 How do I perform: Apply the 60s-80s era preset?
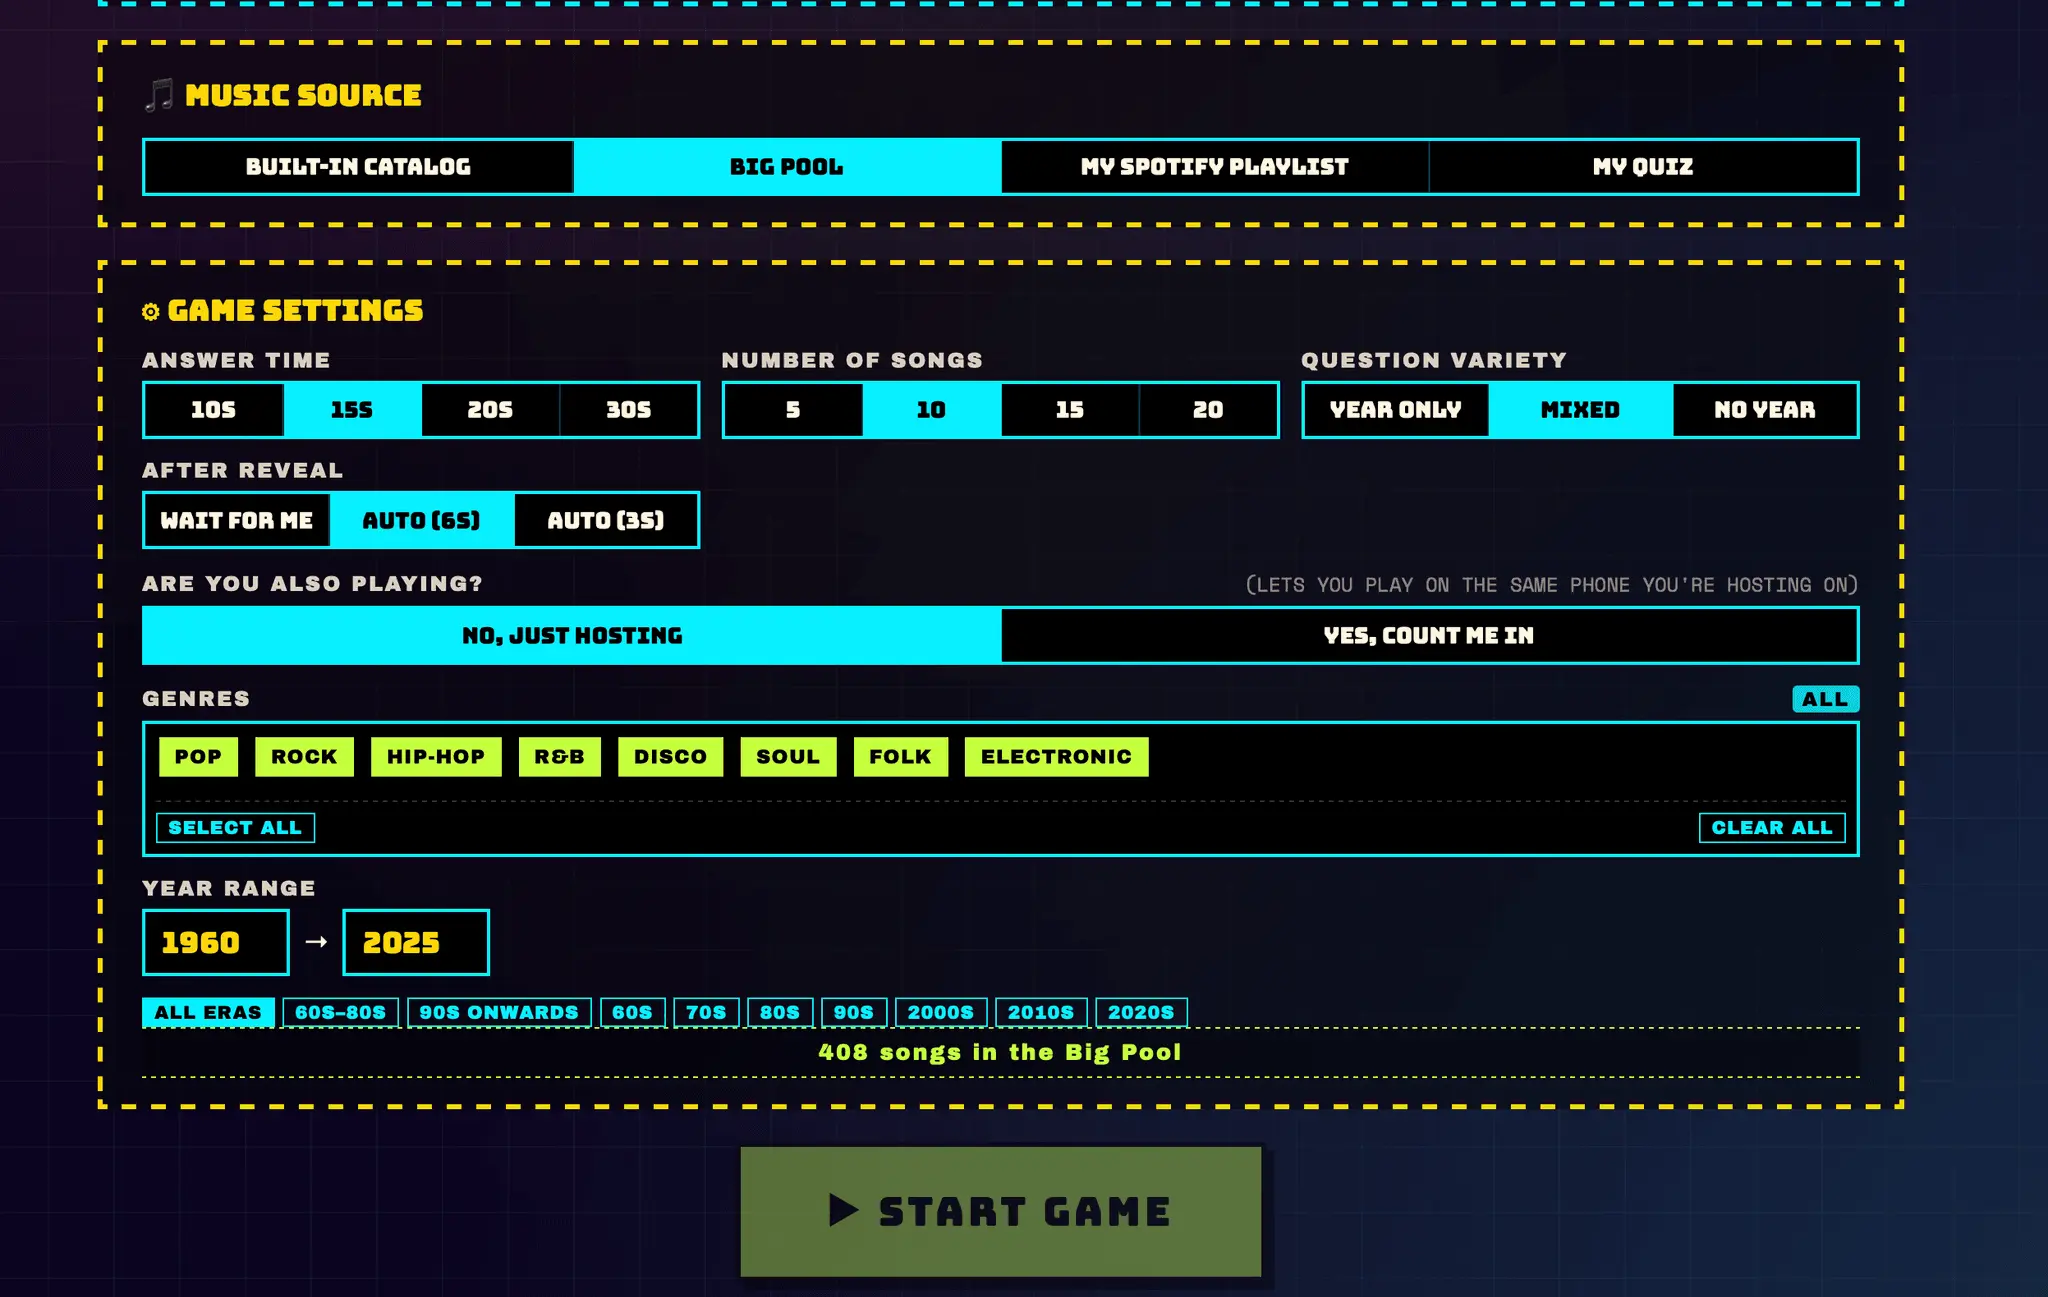pos(340,1012)
